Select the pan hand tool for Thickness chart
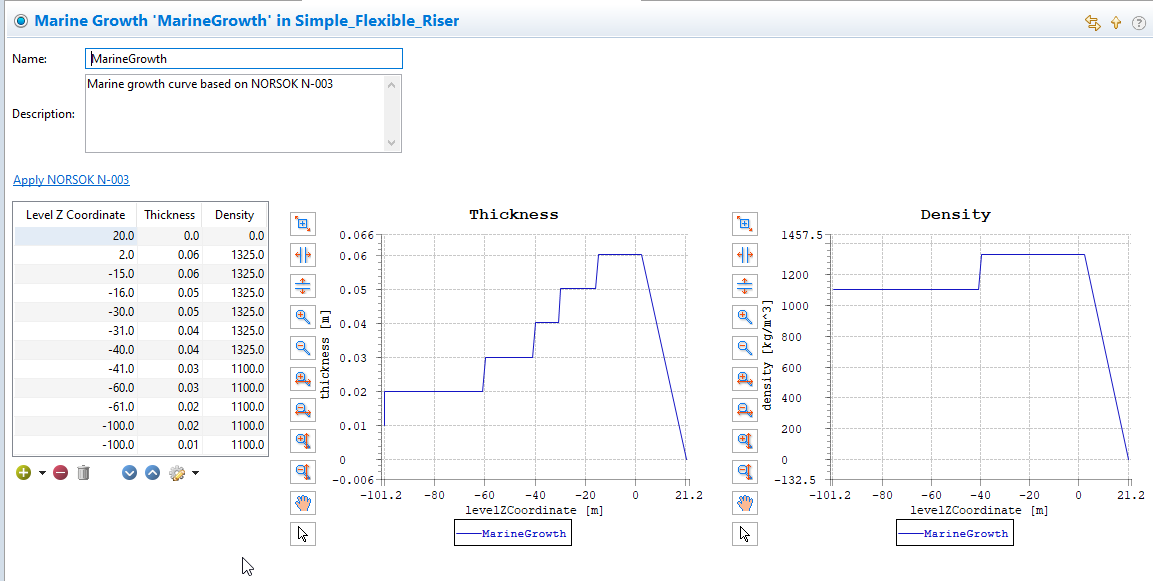1153x581 pixels. tap(302, 503)
